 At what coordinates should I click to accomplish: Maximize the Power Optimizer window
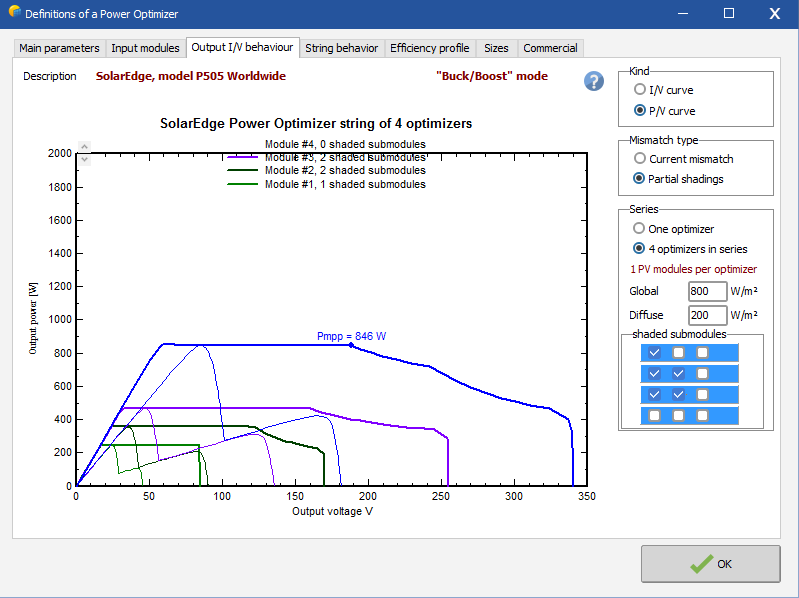[x=729, y=13]
